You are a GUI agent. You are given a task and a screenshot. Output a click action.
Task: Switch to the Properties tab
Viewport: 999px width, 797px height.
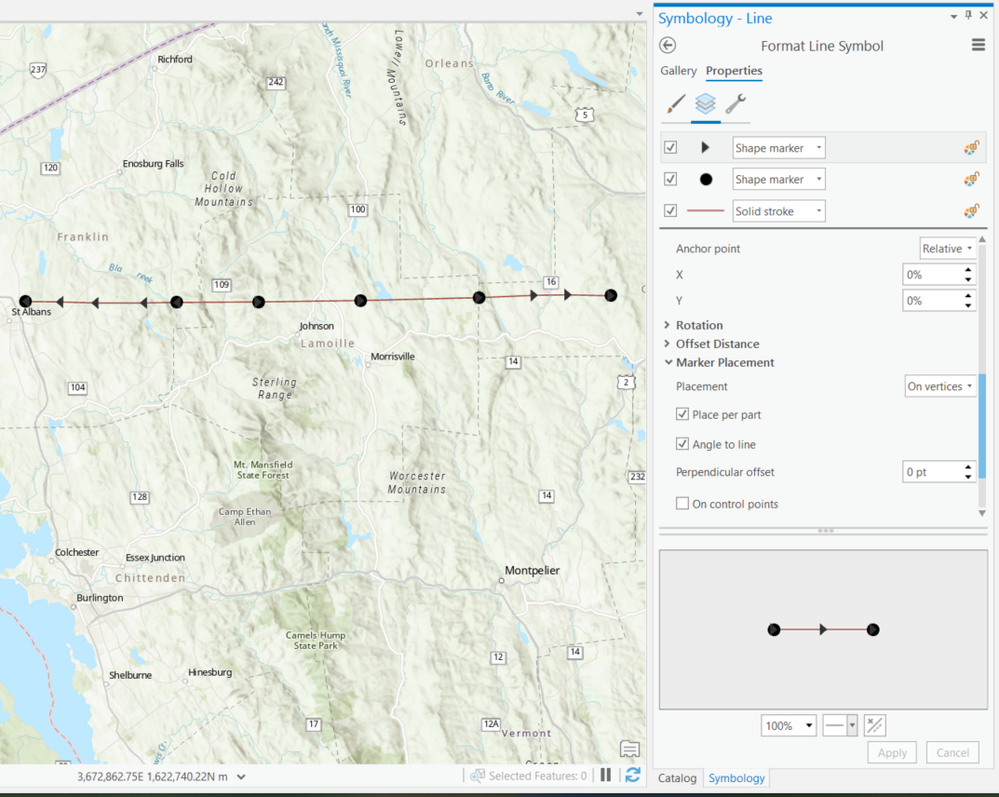coord(734,71)
